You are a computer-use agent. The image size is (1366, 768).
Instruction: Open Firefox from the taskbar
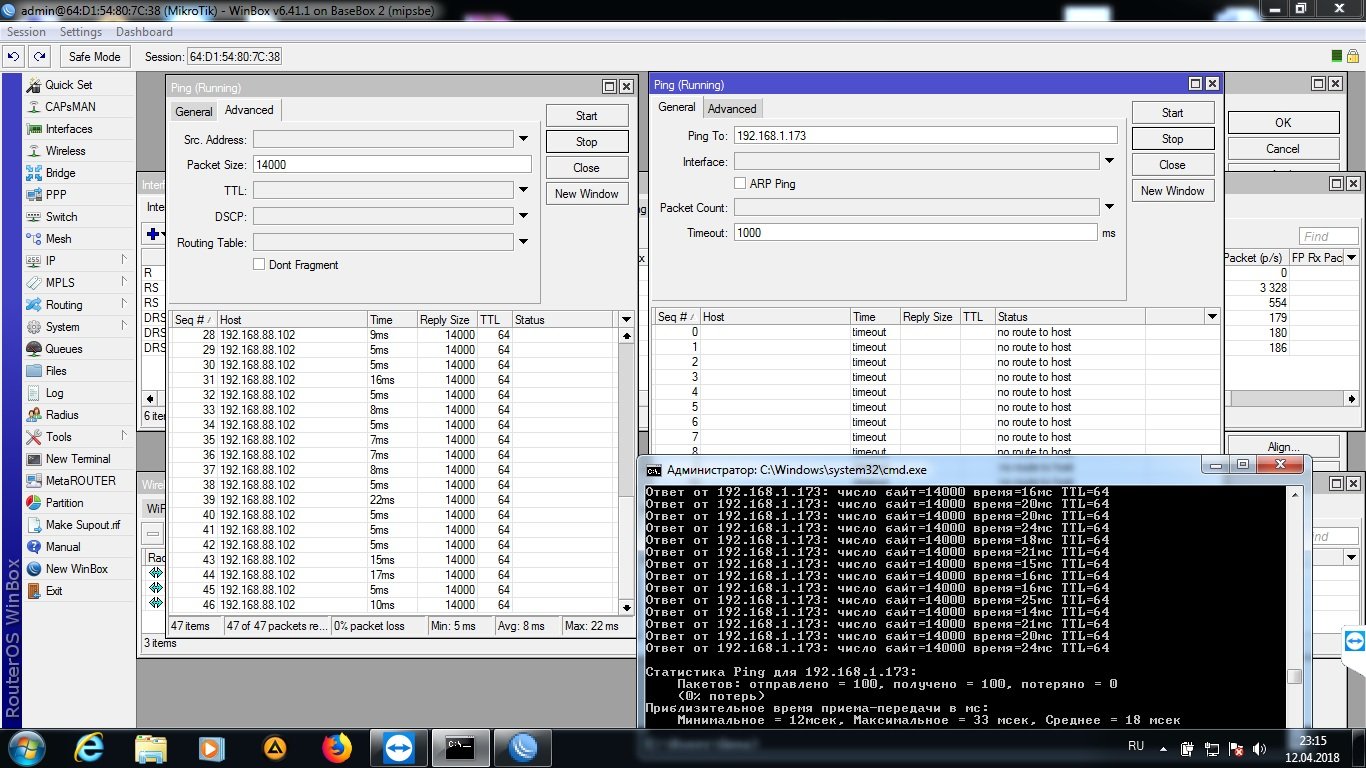[338, 747]
